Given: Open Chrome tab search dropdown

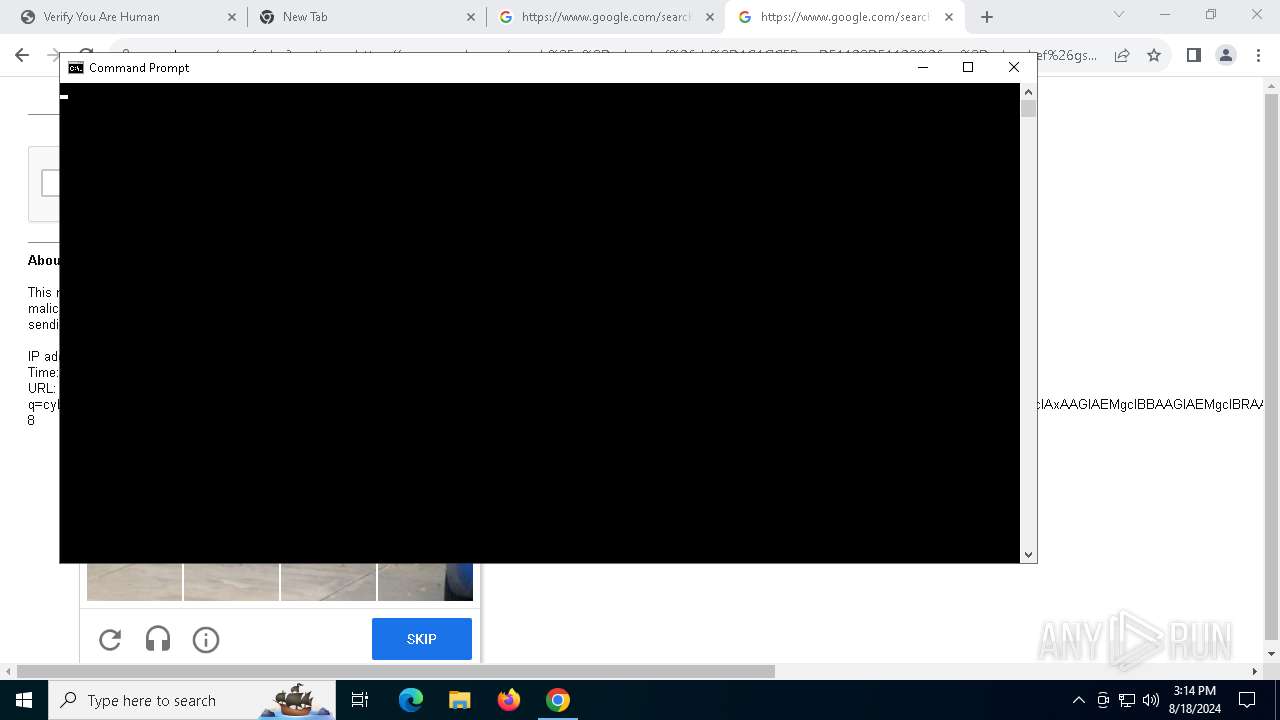Looking at the screenshot, I should pyautogui.click(x=1119, y=14).
